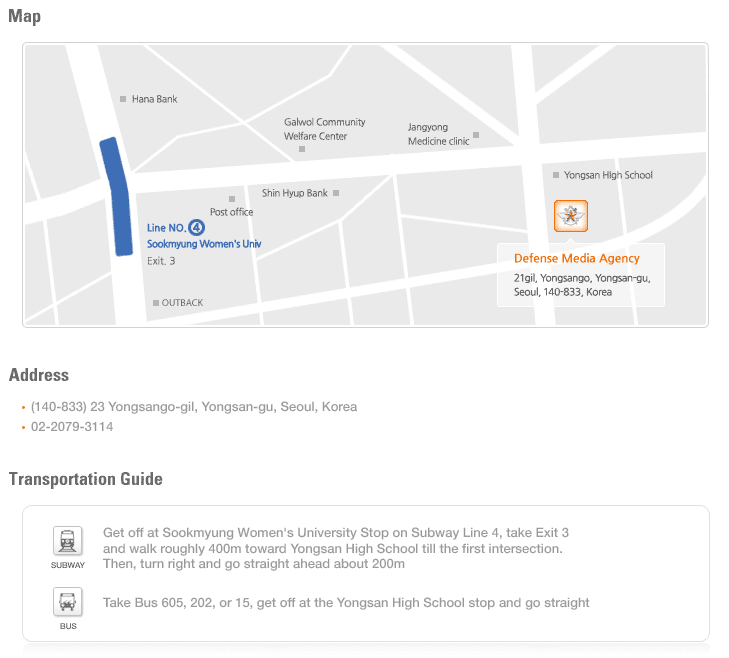Screen dimensions: 729x658
Task: Click the Transportation Guide heading
Action: pyautogui.click(x=86, y=479)
